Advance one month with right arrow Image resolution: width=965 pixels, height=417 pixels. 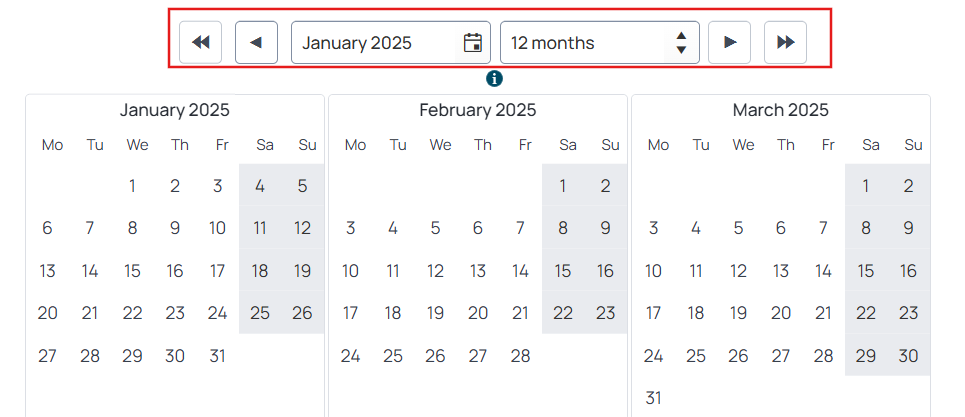[729, 42]
